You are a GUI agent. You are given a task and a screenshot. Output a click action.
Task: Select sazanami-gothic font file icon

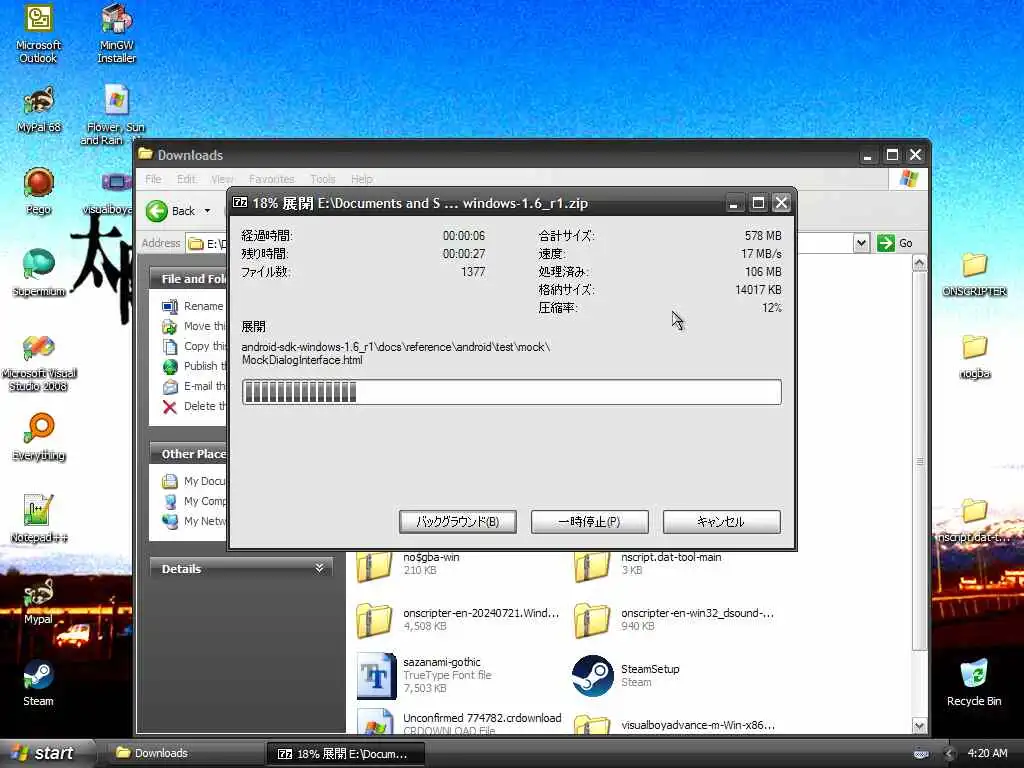click(376, 676)
